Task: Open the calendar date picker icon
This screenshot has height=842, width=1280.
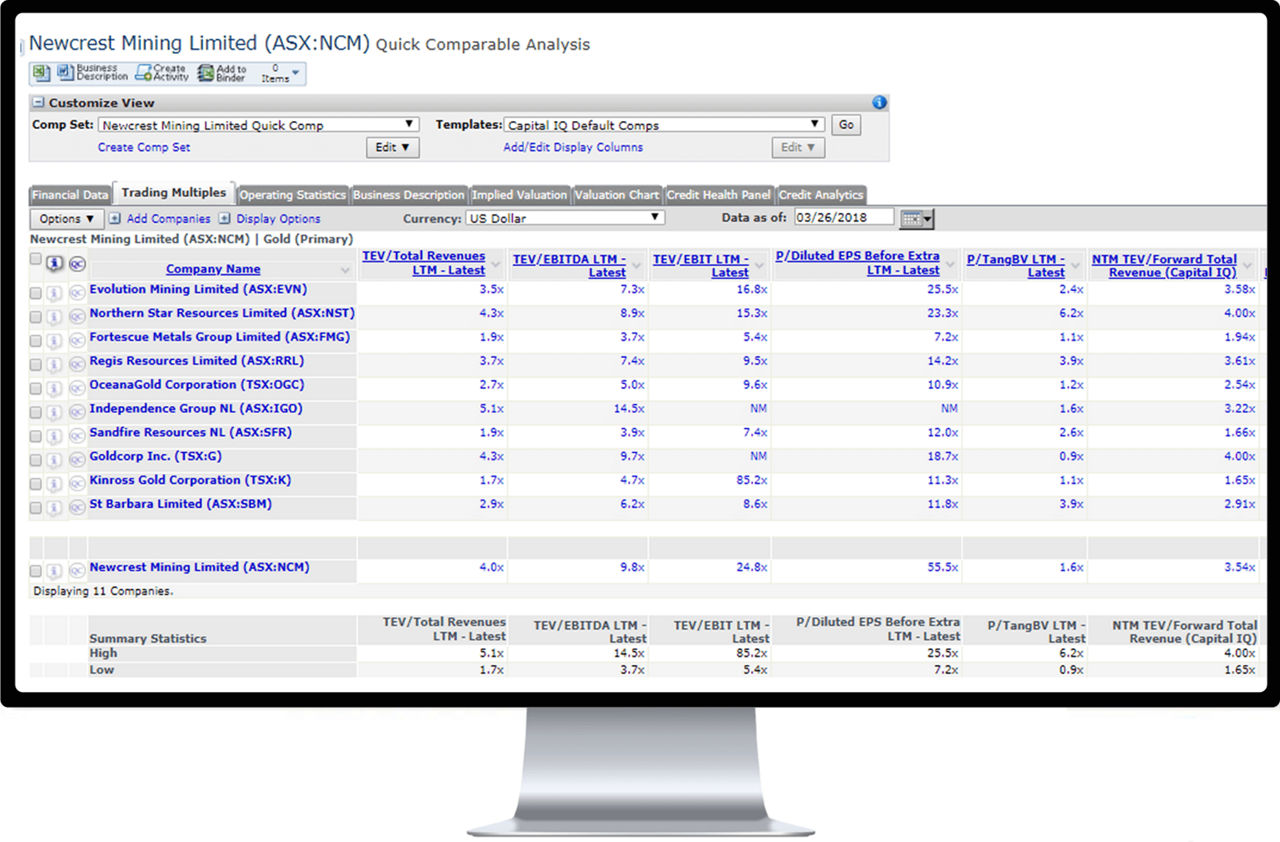Action: [x=915, y=218]
